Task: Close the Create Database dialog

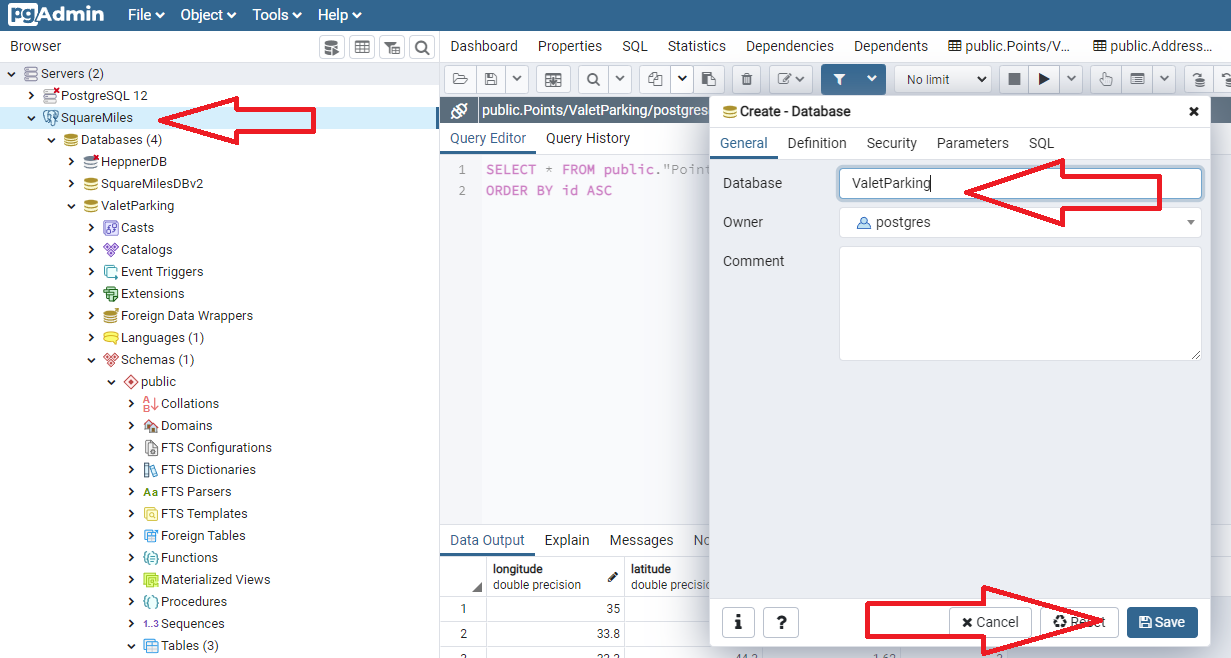Action: tap(1193, 112)
